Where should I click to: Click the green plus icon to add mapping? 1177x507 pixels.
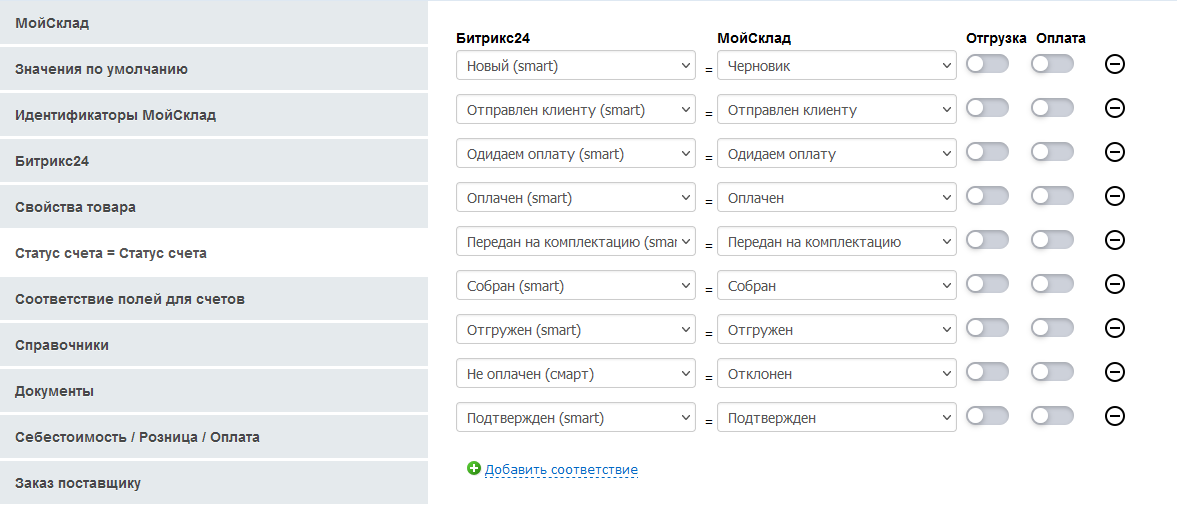click(x=474, y=468)
